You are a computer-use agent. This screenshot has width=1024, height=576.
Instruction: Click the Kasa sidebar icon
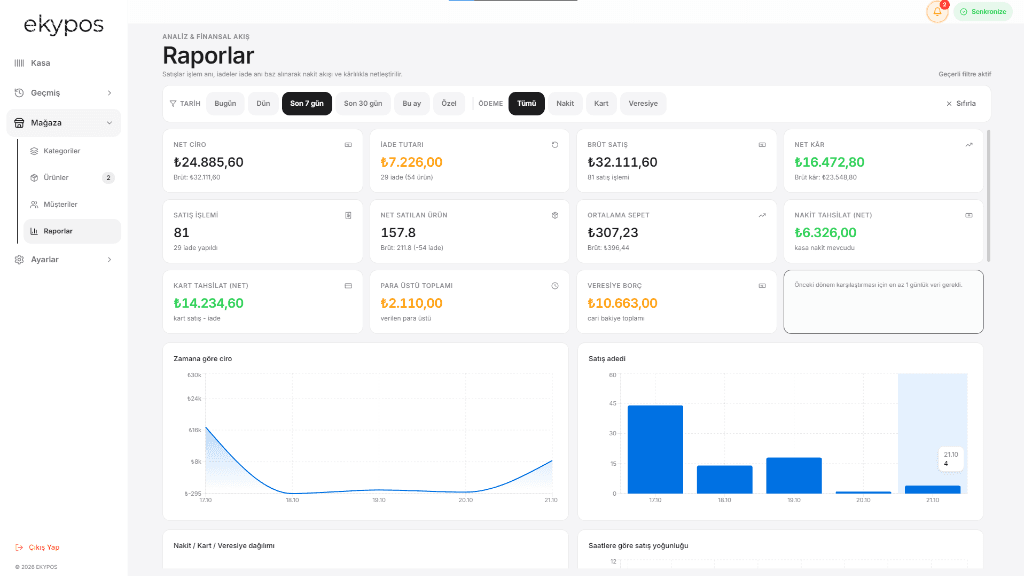point(19,63)
